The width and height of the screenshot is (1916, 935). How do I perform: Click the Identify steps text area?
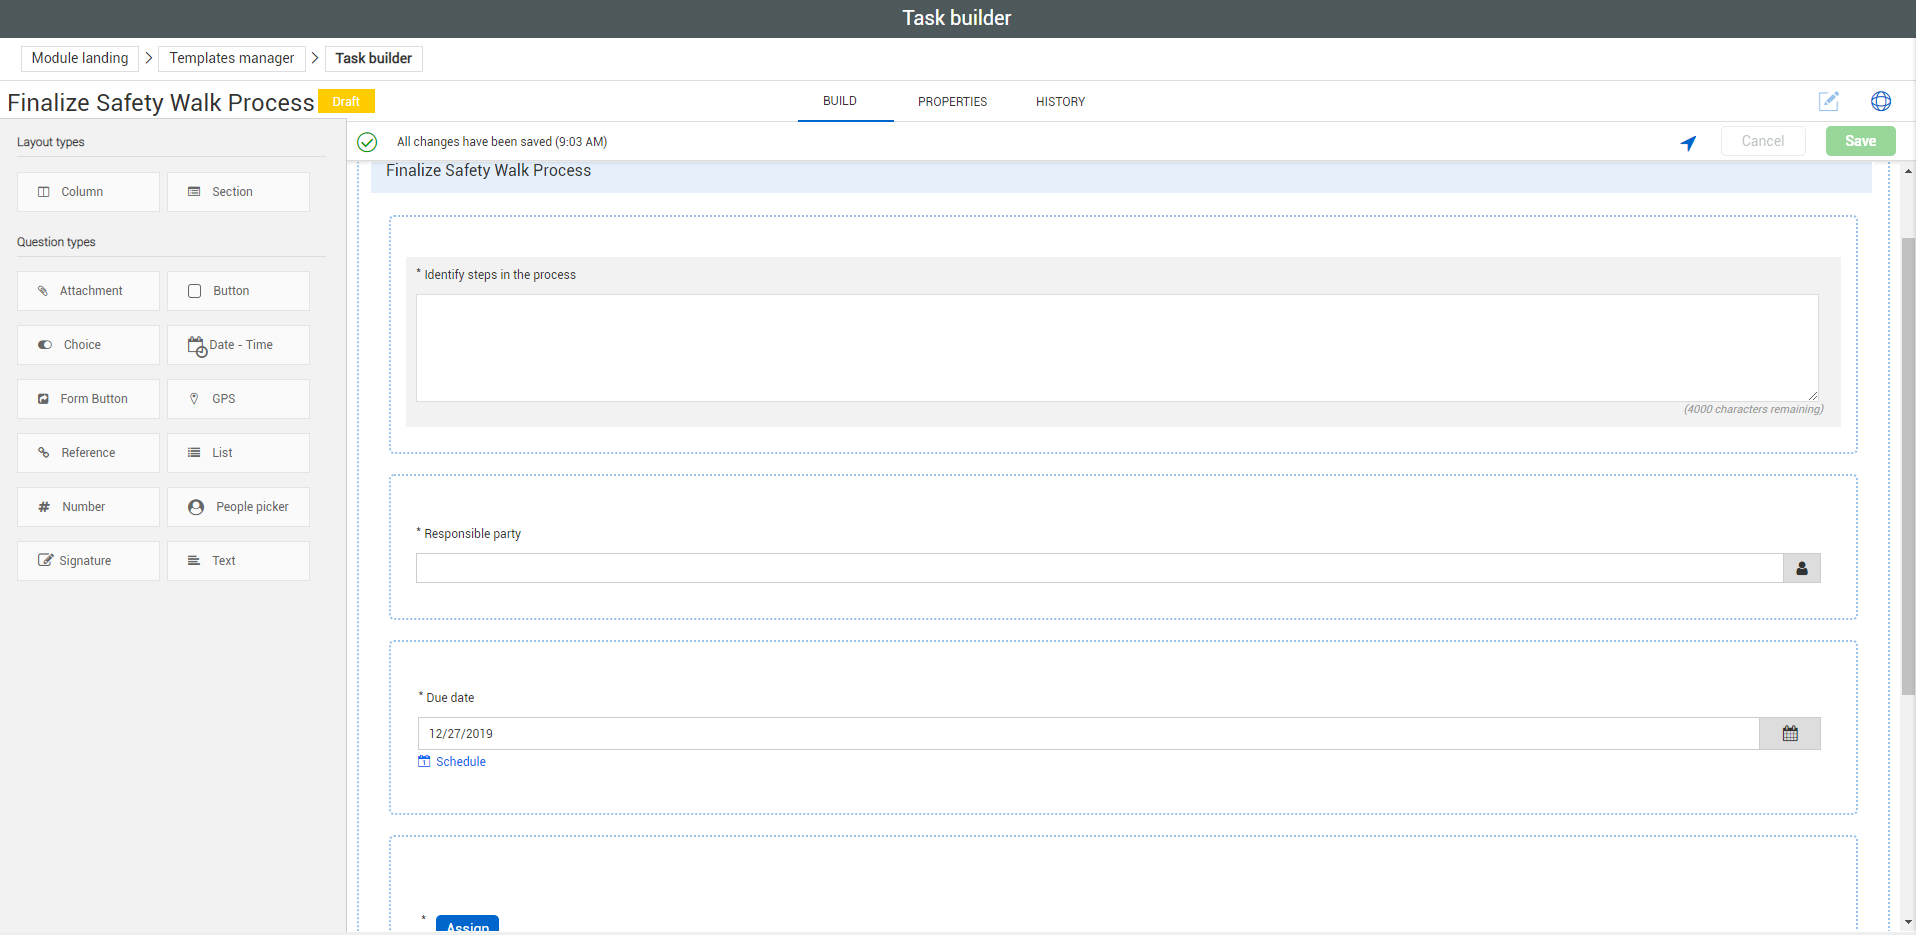click(x=1116, y=348)
